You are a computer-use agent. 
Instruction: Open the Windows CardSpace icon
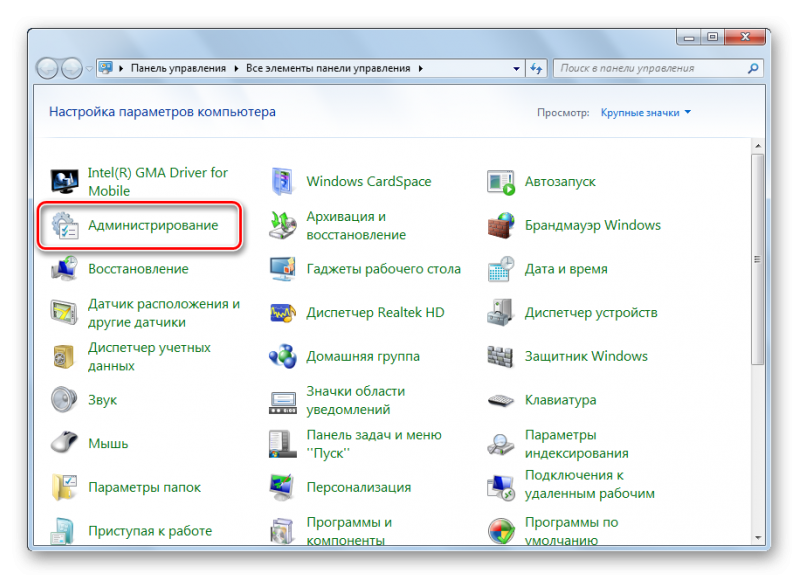pos(283,181)
